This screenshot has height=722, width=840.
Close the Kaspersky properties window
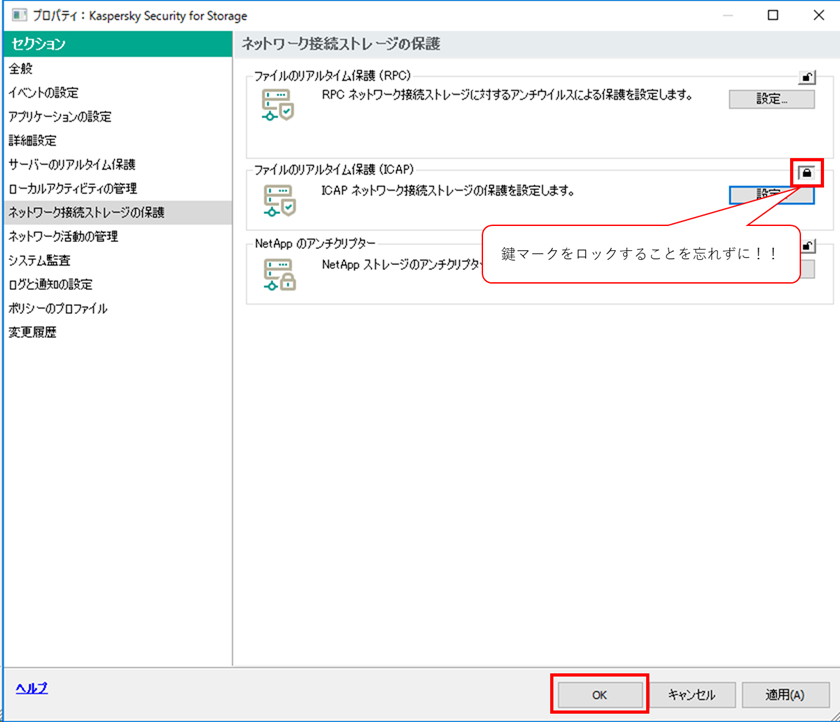(x=819, y=15)
